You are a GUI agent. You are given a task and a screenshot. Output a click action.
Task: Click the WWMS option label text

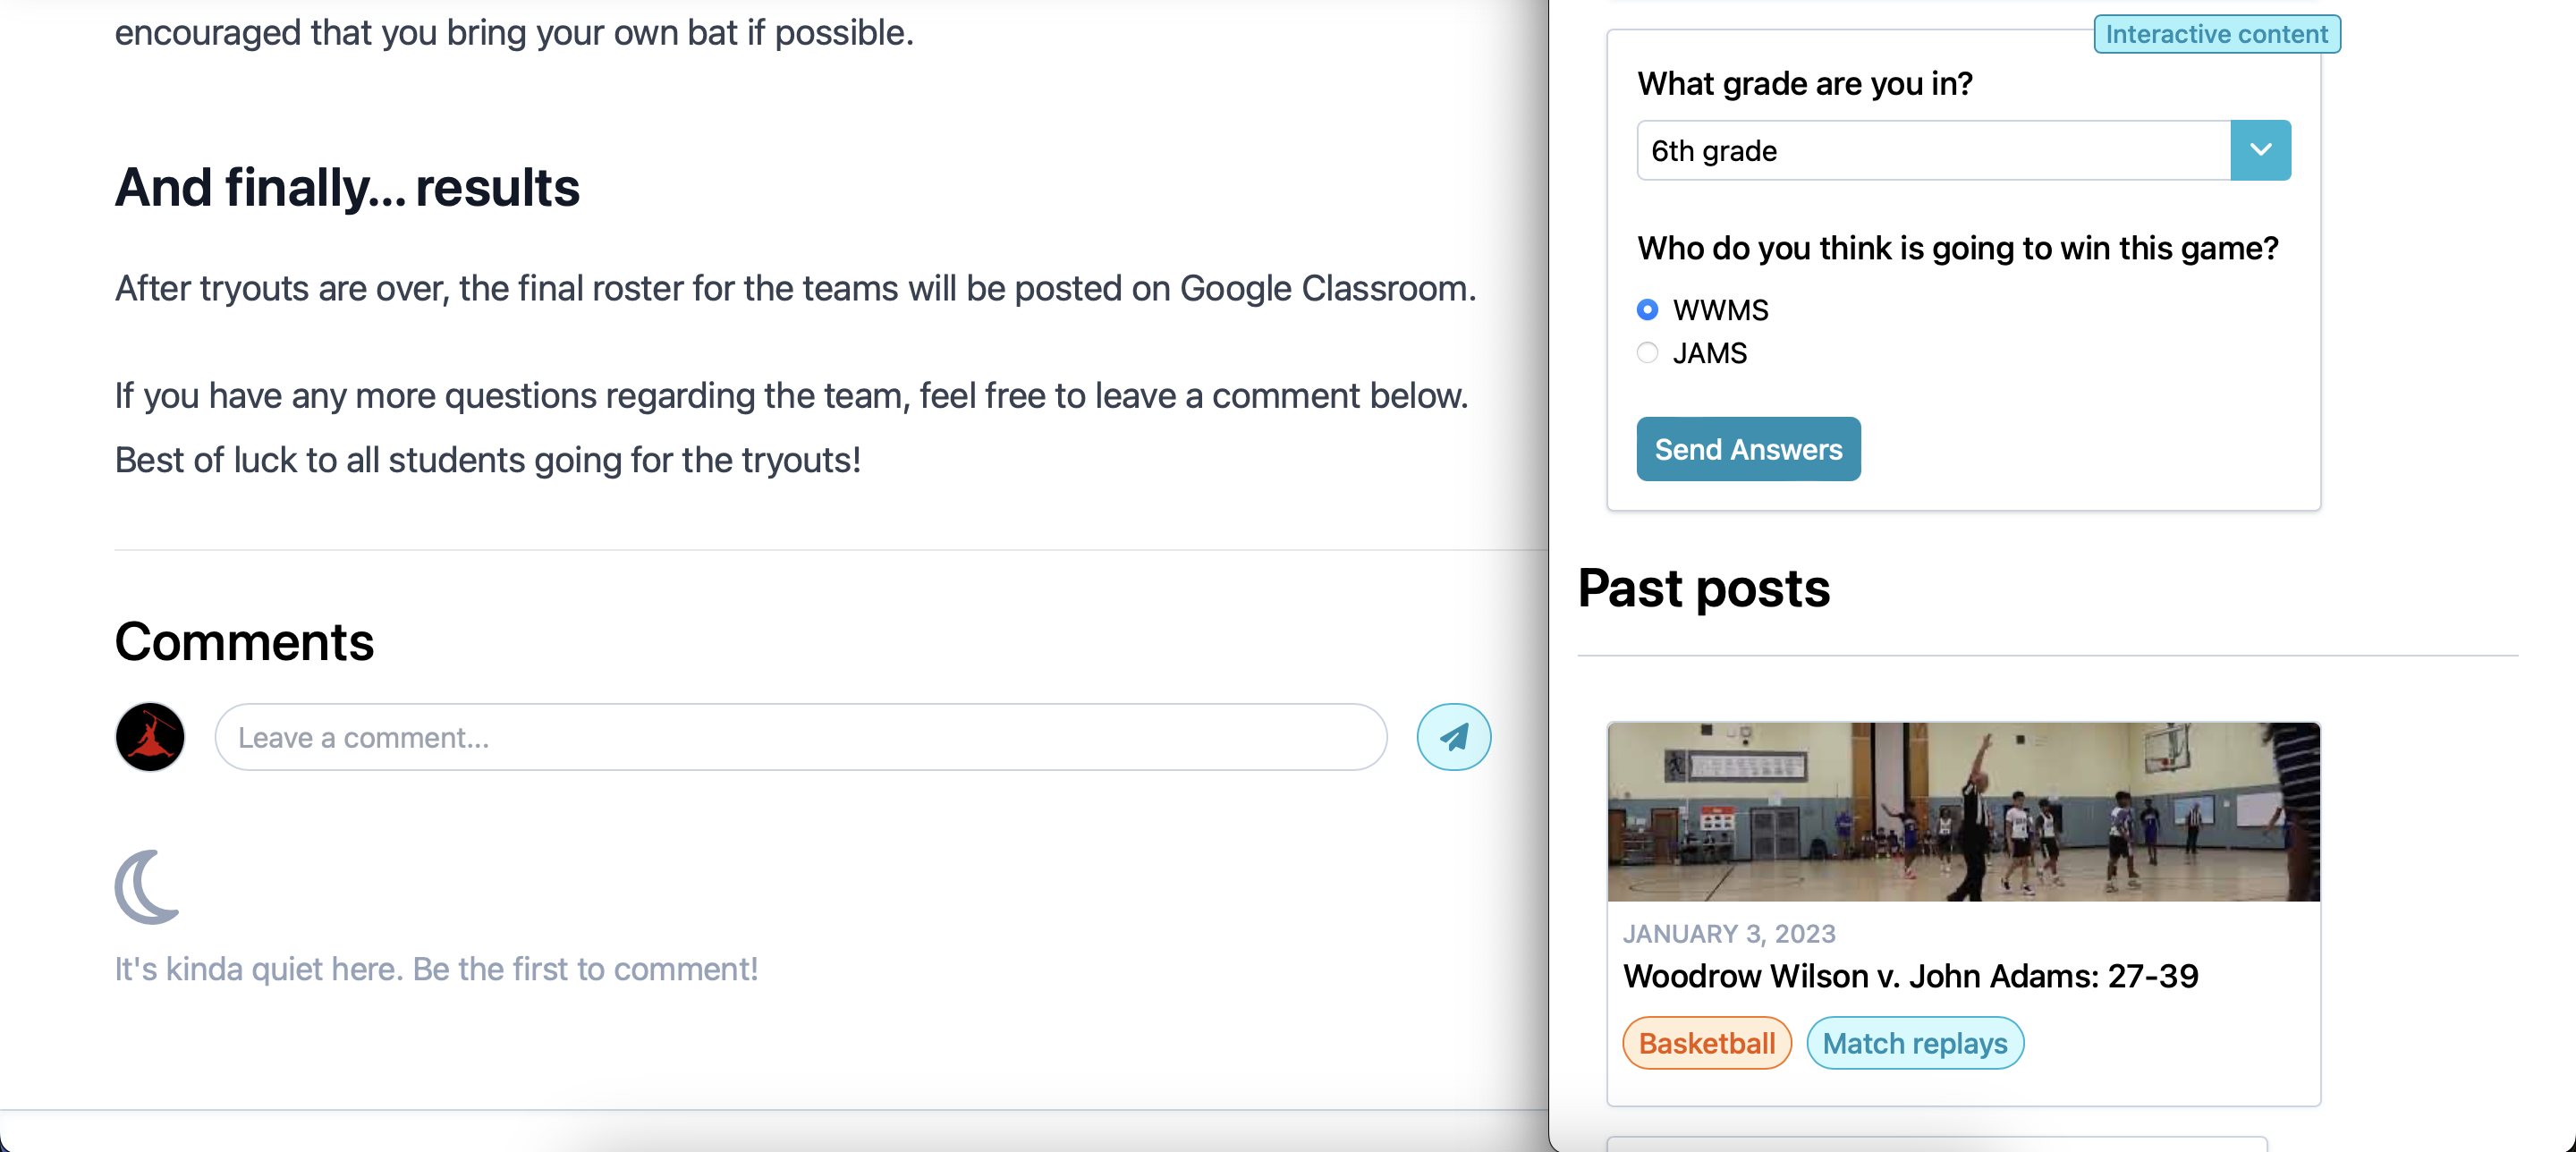tap(1720, 310)
